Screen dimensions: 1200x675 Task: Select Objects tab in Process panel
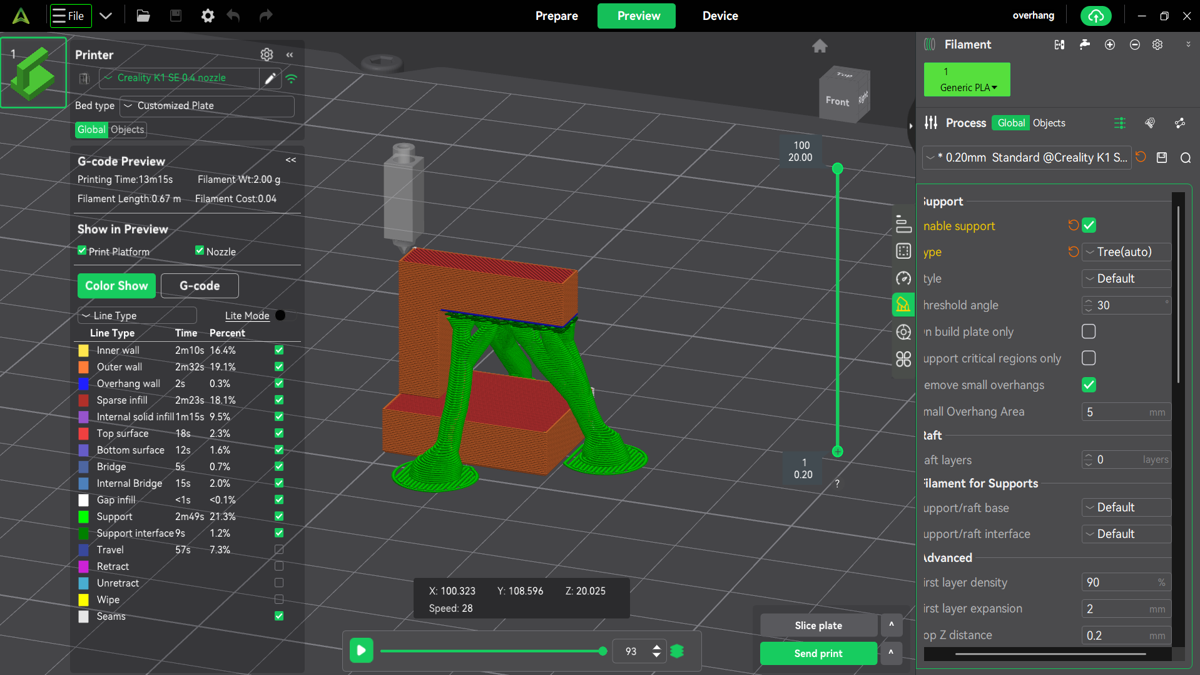(1049, 123)
